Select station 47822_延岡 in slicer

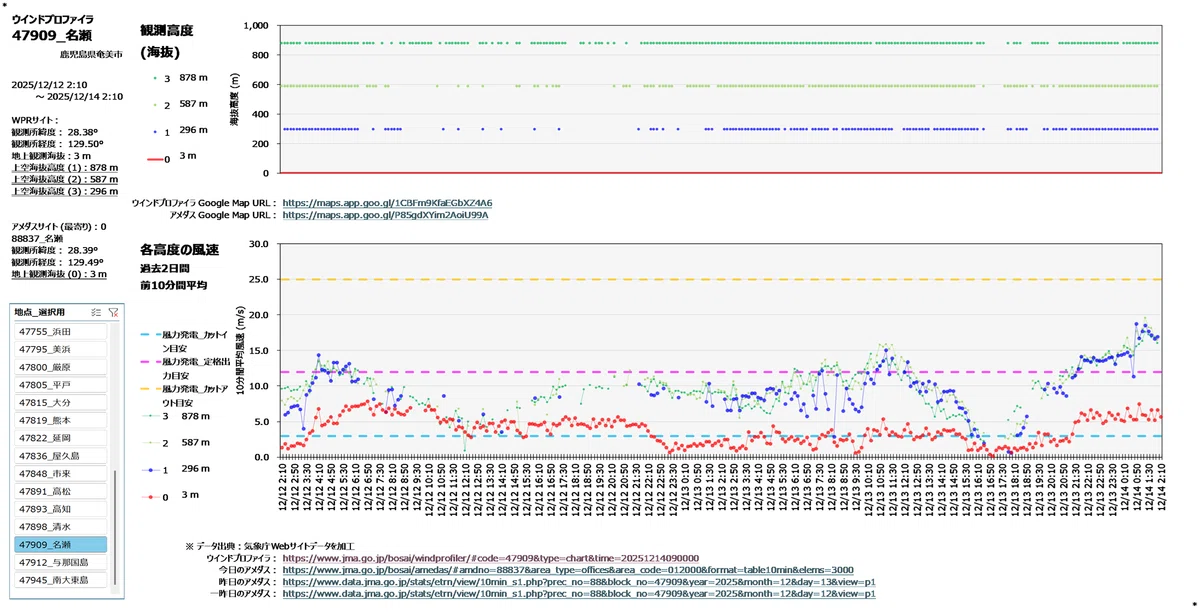click(61, 438)
